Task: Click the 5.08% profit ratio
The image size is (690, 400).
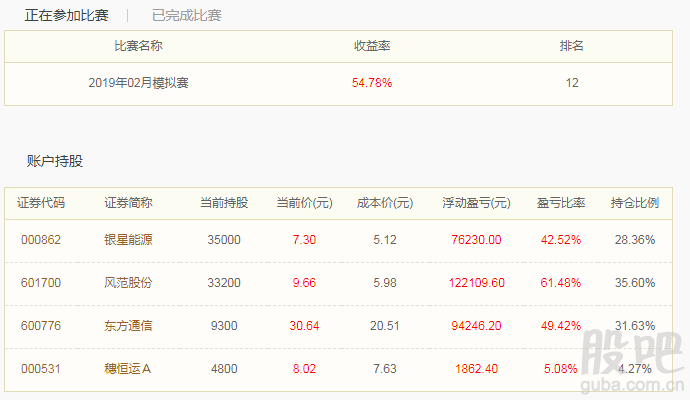Action: point(561,369)
